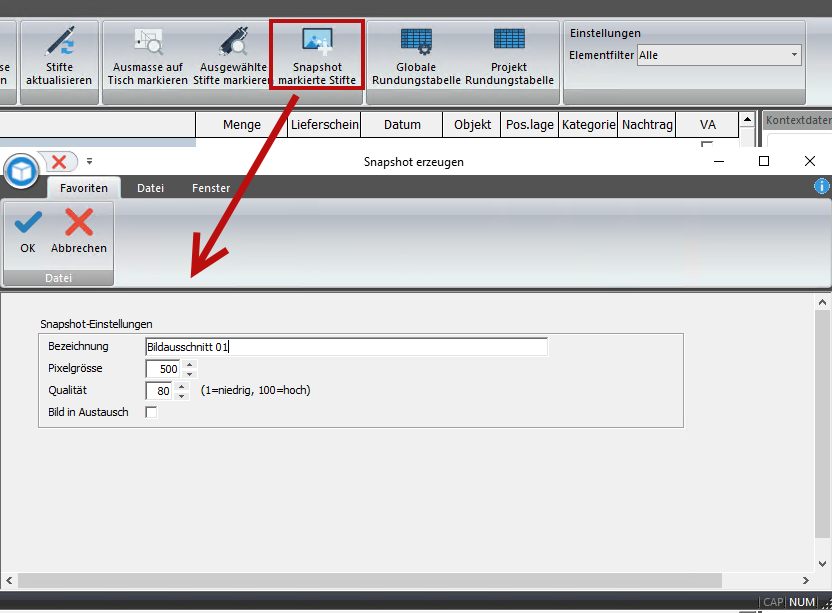Expand the quick access toolbar arrow
832x613 pixels.
tap(89, 161)
